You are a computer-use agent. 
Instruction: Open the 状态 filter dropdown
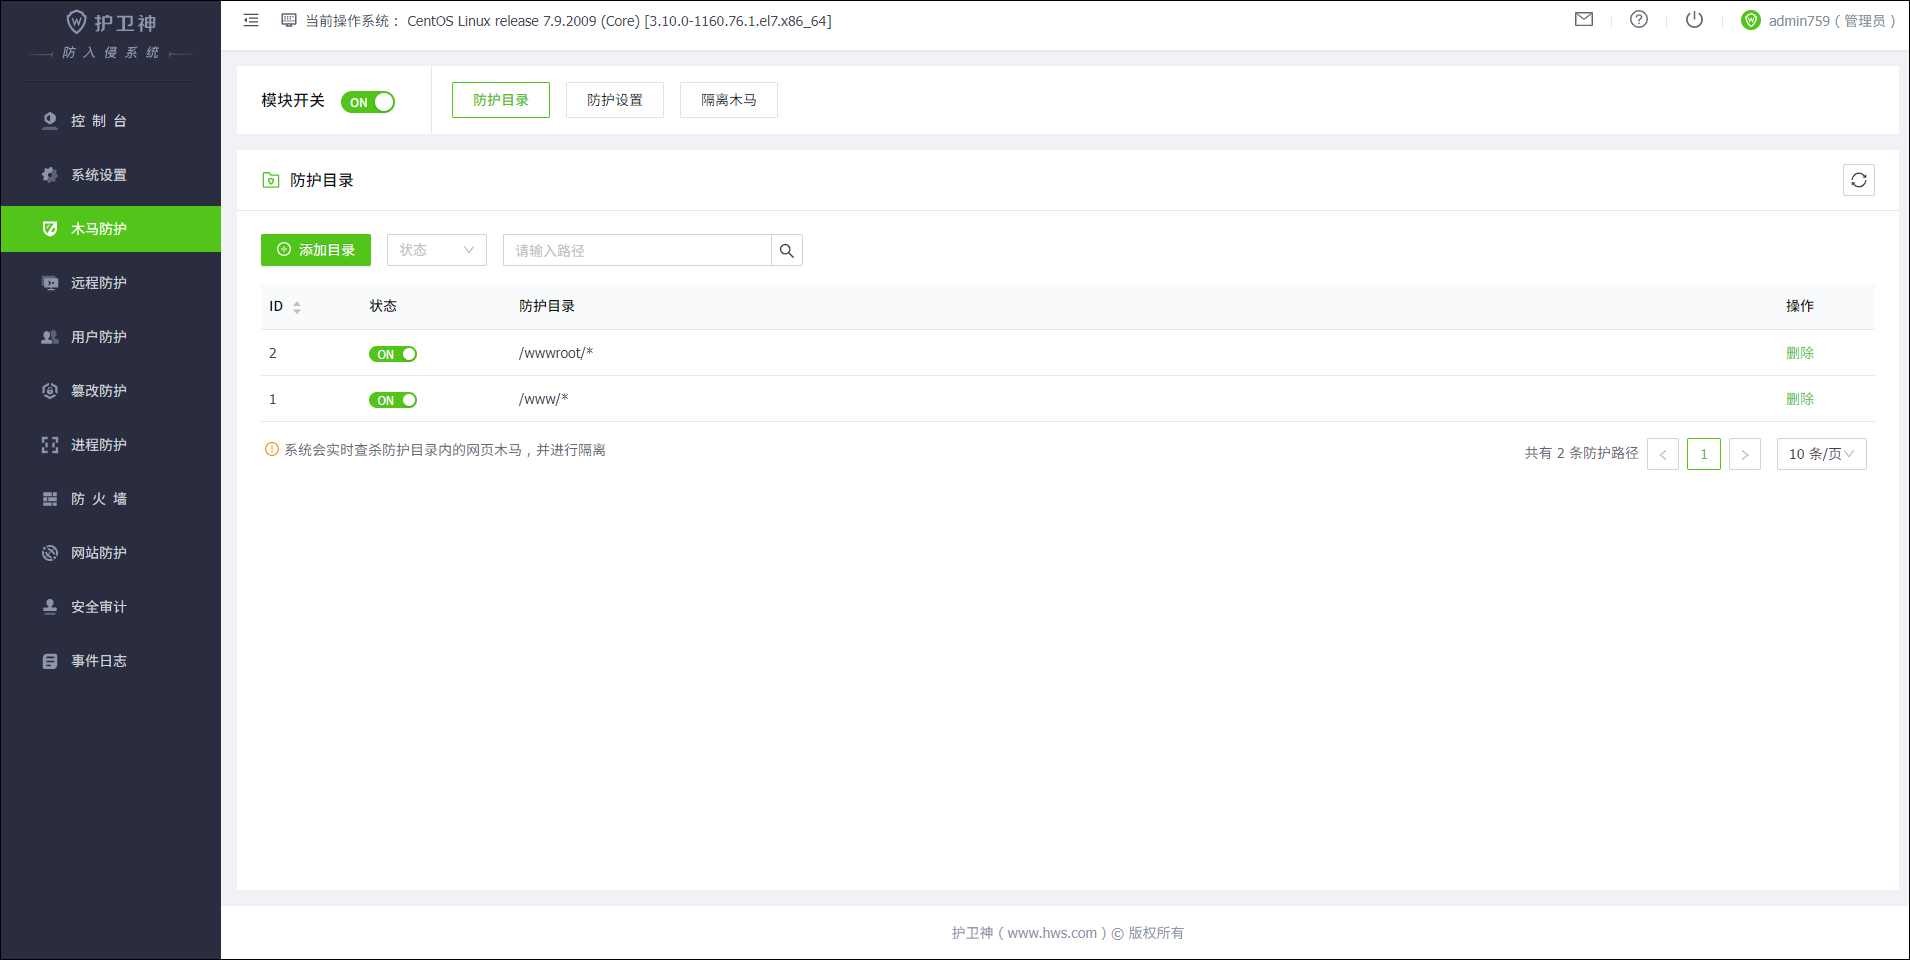click(x=437, y=250)
